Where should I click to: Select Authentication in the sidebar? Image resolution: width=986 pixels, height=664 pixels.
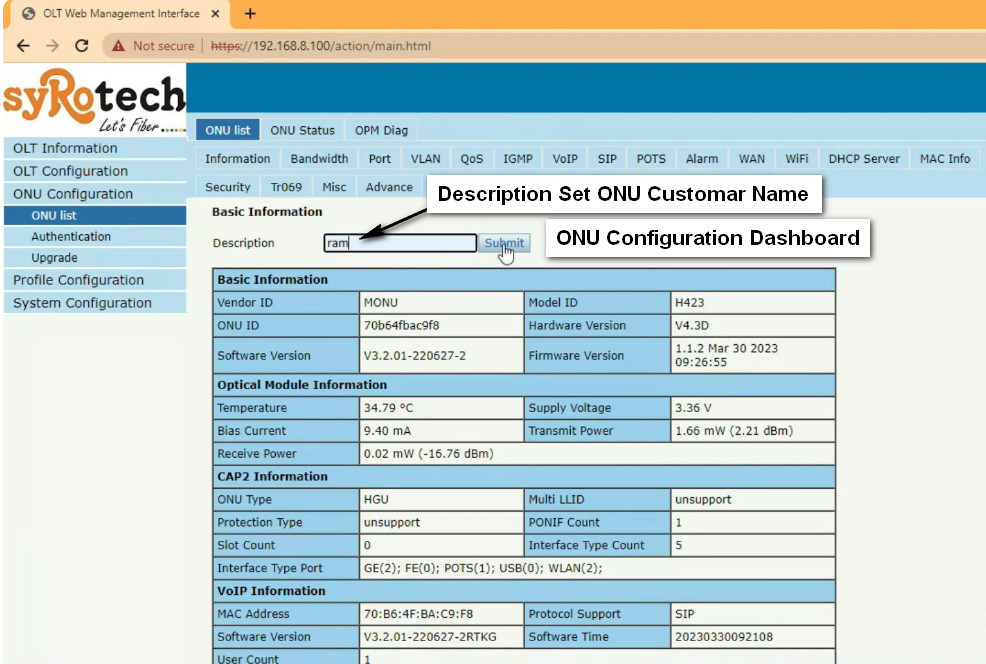point(71,237)
